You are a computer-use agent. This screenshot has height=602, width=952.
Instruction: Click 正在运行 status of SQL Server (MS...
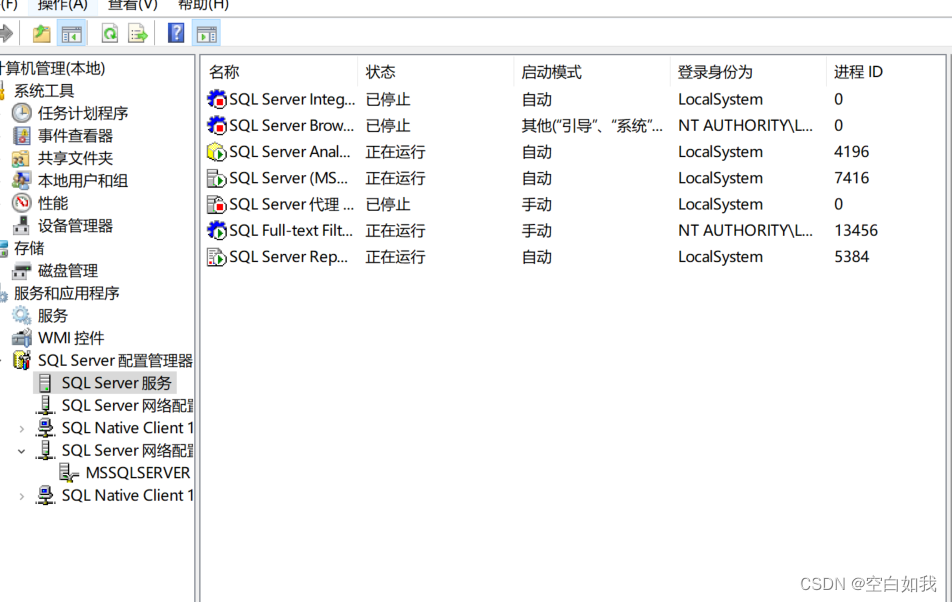click(395, 178)
